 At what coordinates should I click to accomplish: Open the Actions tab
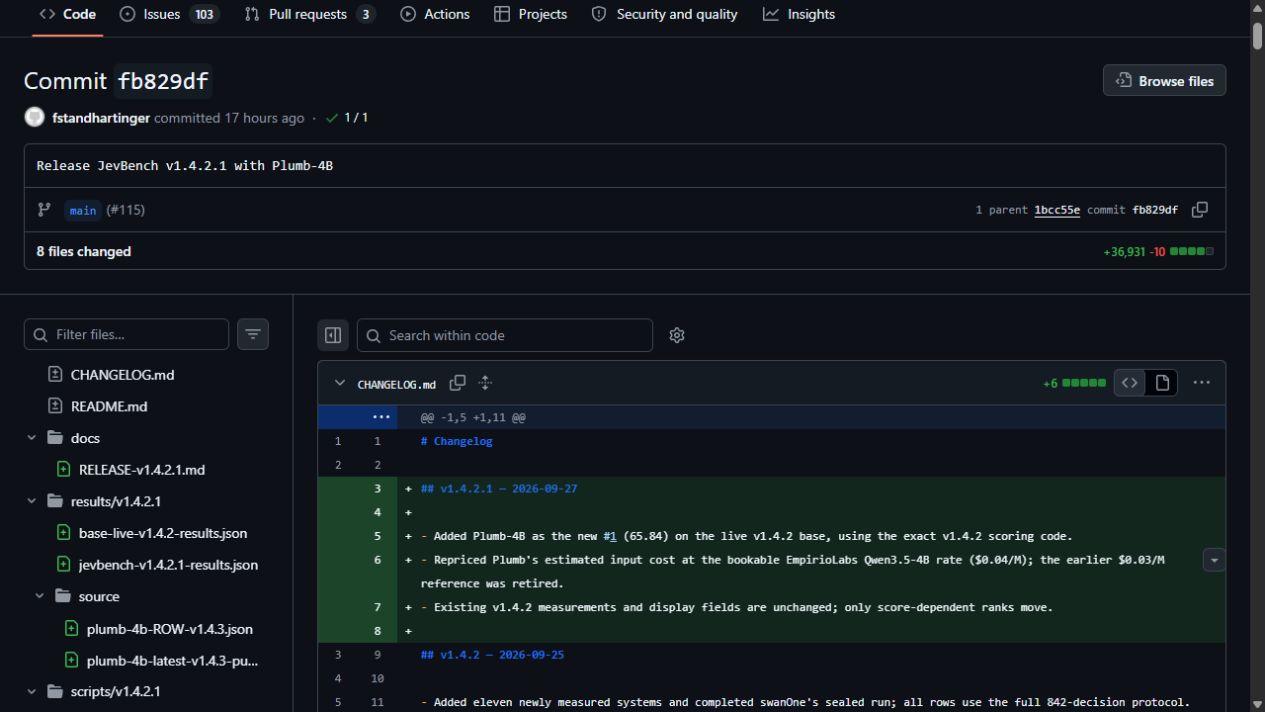pyautogui.click(x=435, y=14)
